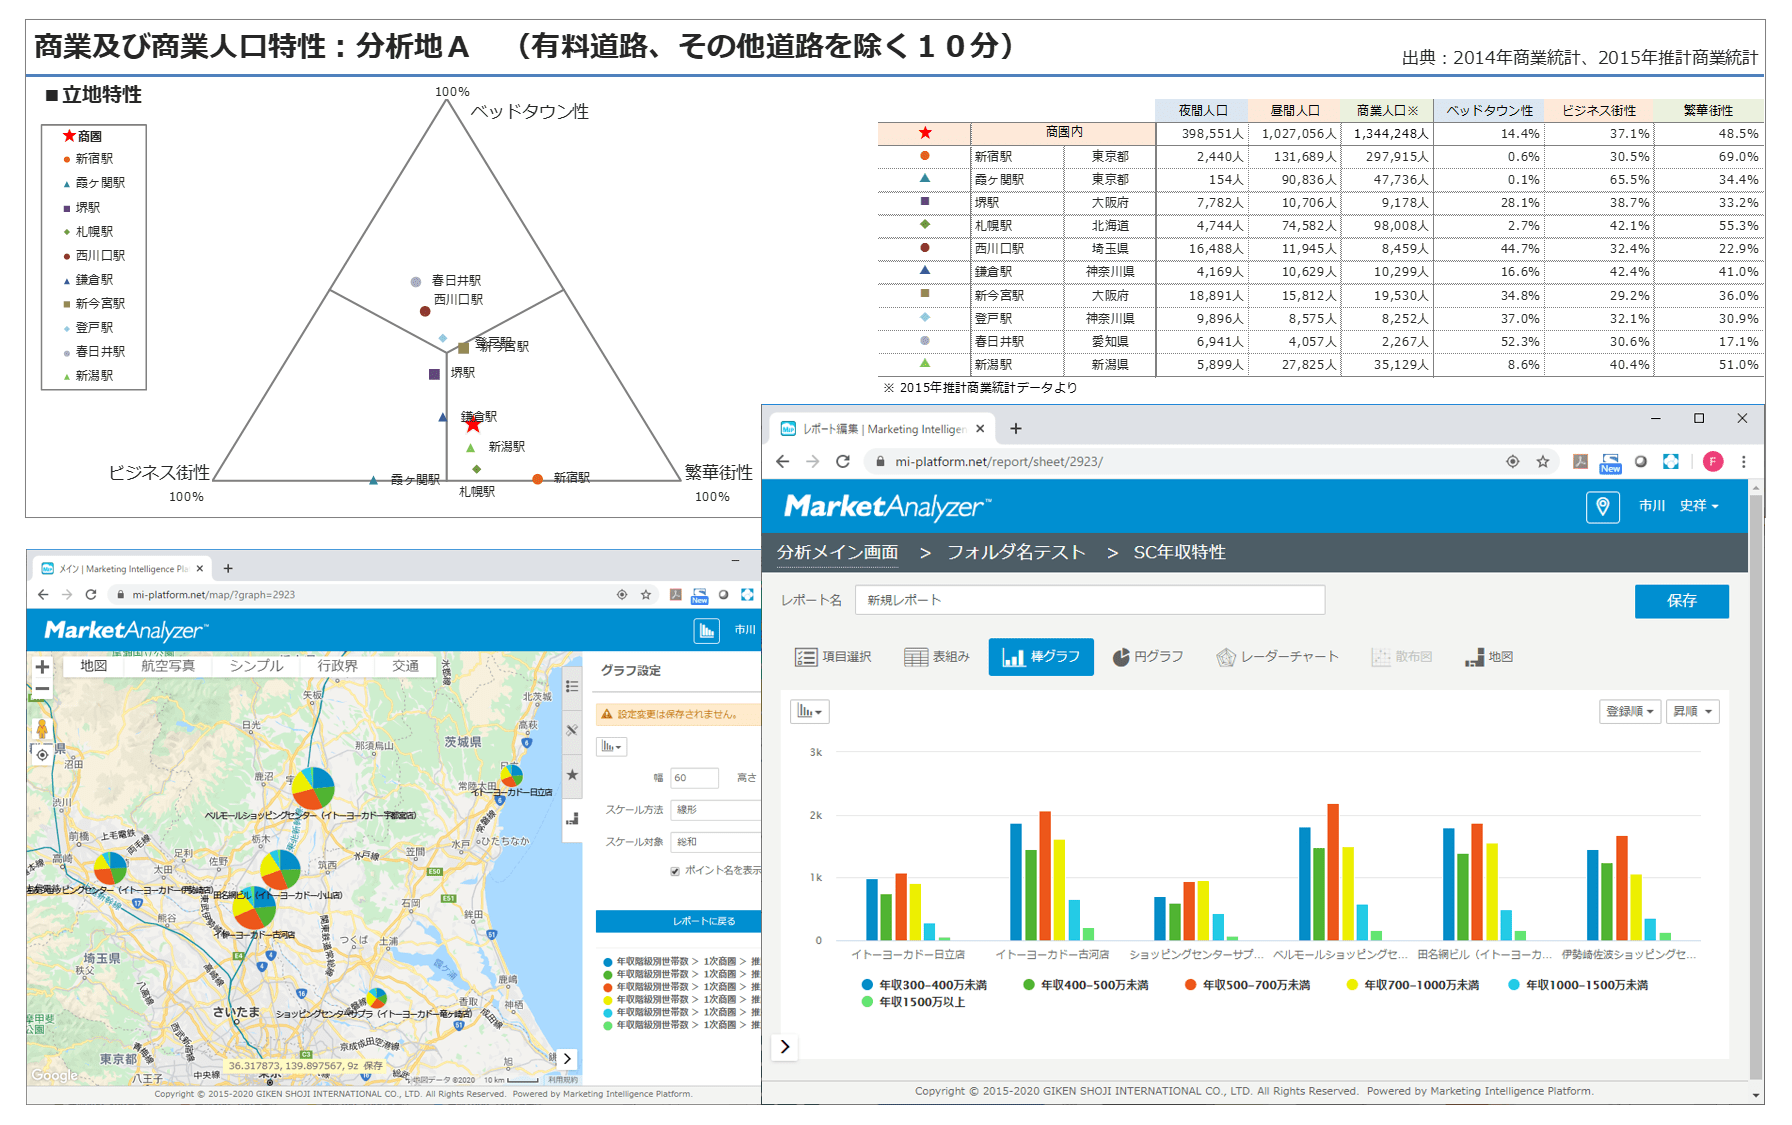Click the PDF extension icon in the report window
The image size is (1792, 1125).
pos(1580,462)
